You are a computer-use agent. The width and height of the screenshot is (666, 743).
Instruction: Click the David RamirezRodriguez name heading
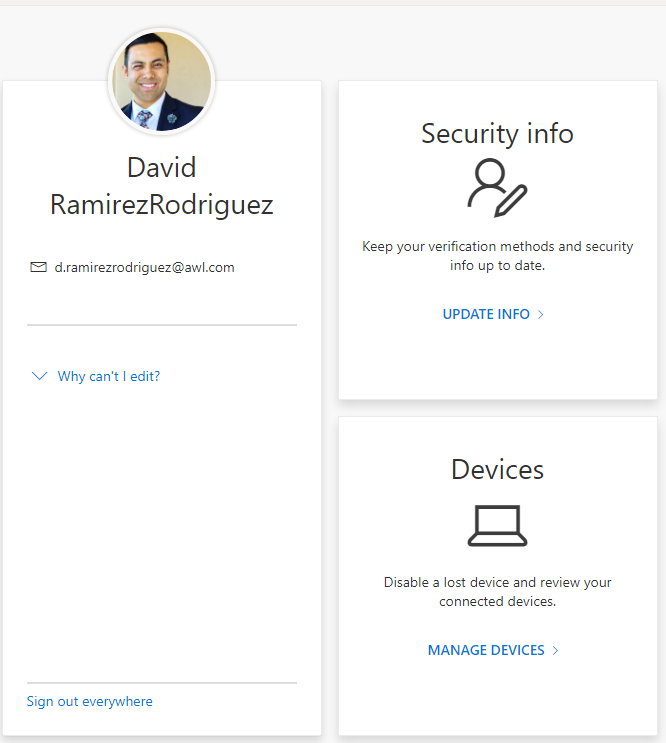(162, 186)
